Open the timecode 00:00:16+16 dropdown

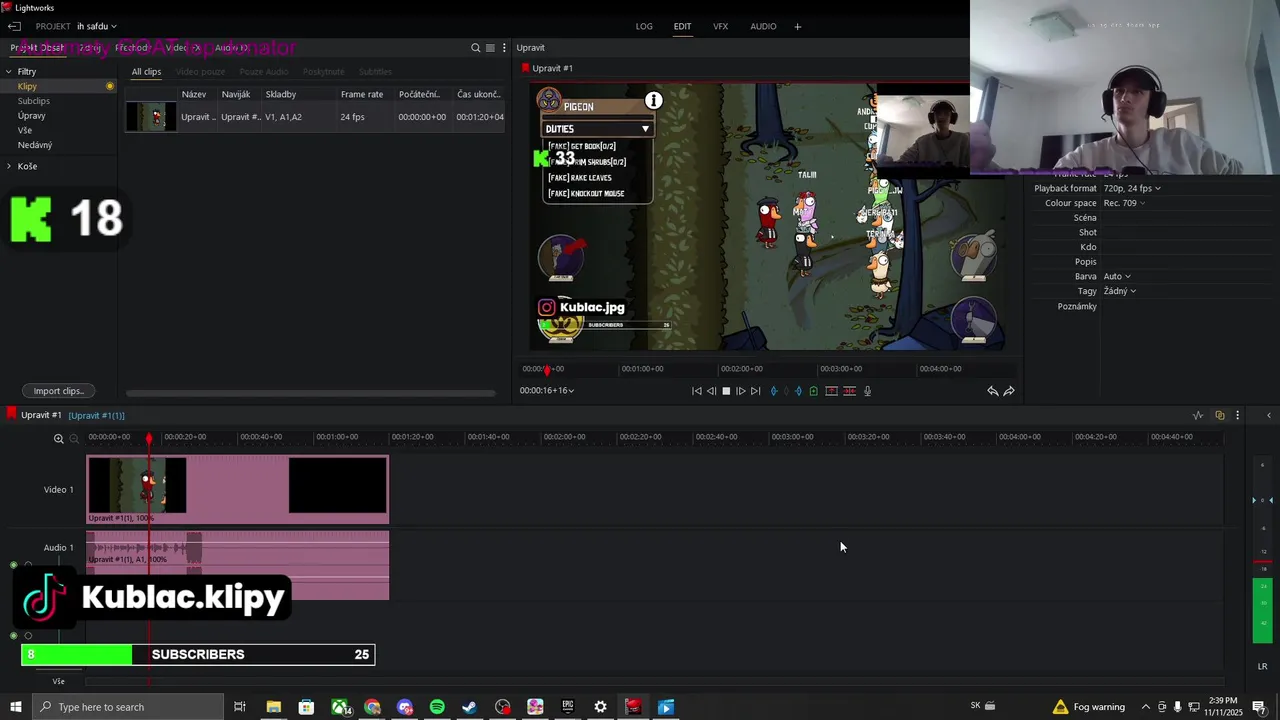click(546, 391)
